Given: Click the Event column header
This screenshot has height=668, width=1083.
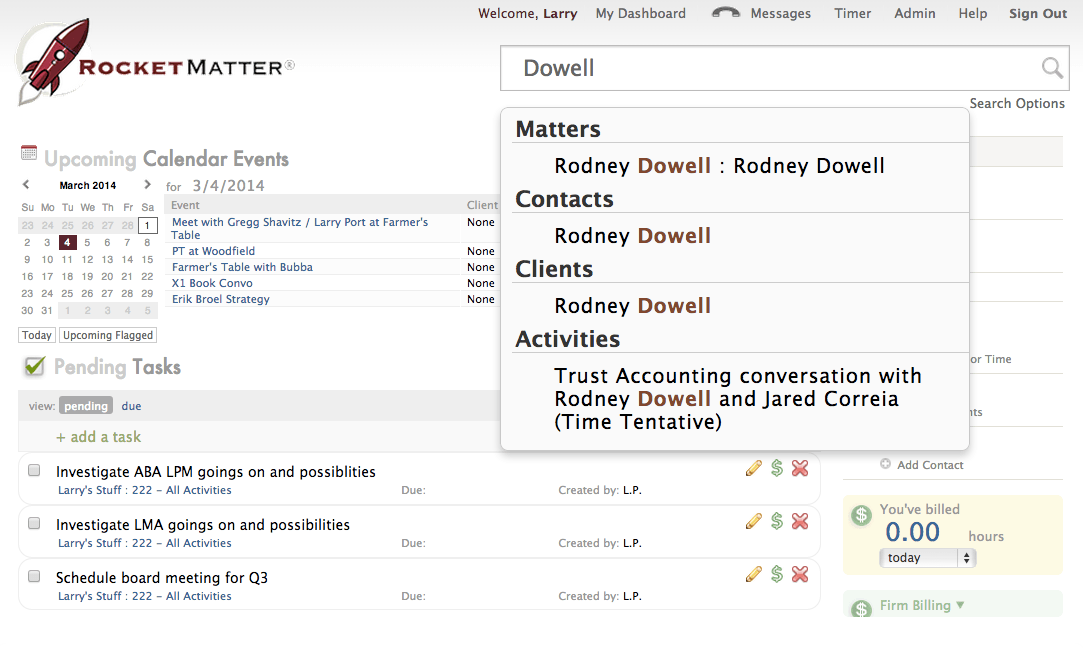Looking at the screenshot, I should click(x=185, y=205).
